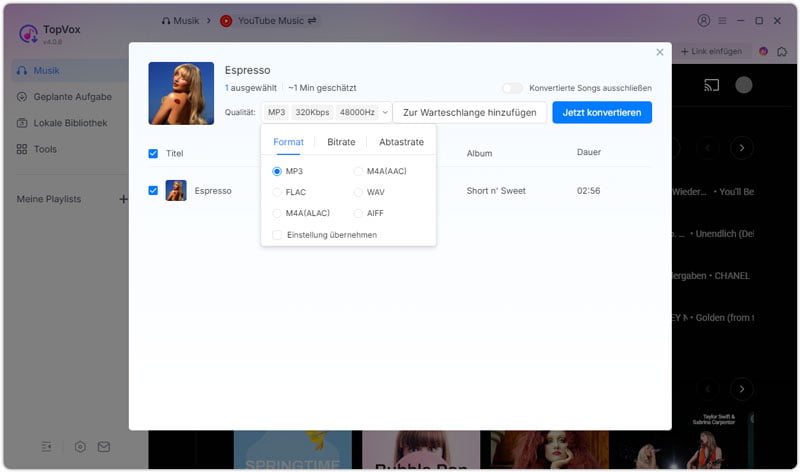
Task: Open the hamburger menu in title bar
Action: point(723,20)
